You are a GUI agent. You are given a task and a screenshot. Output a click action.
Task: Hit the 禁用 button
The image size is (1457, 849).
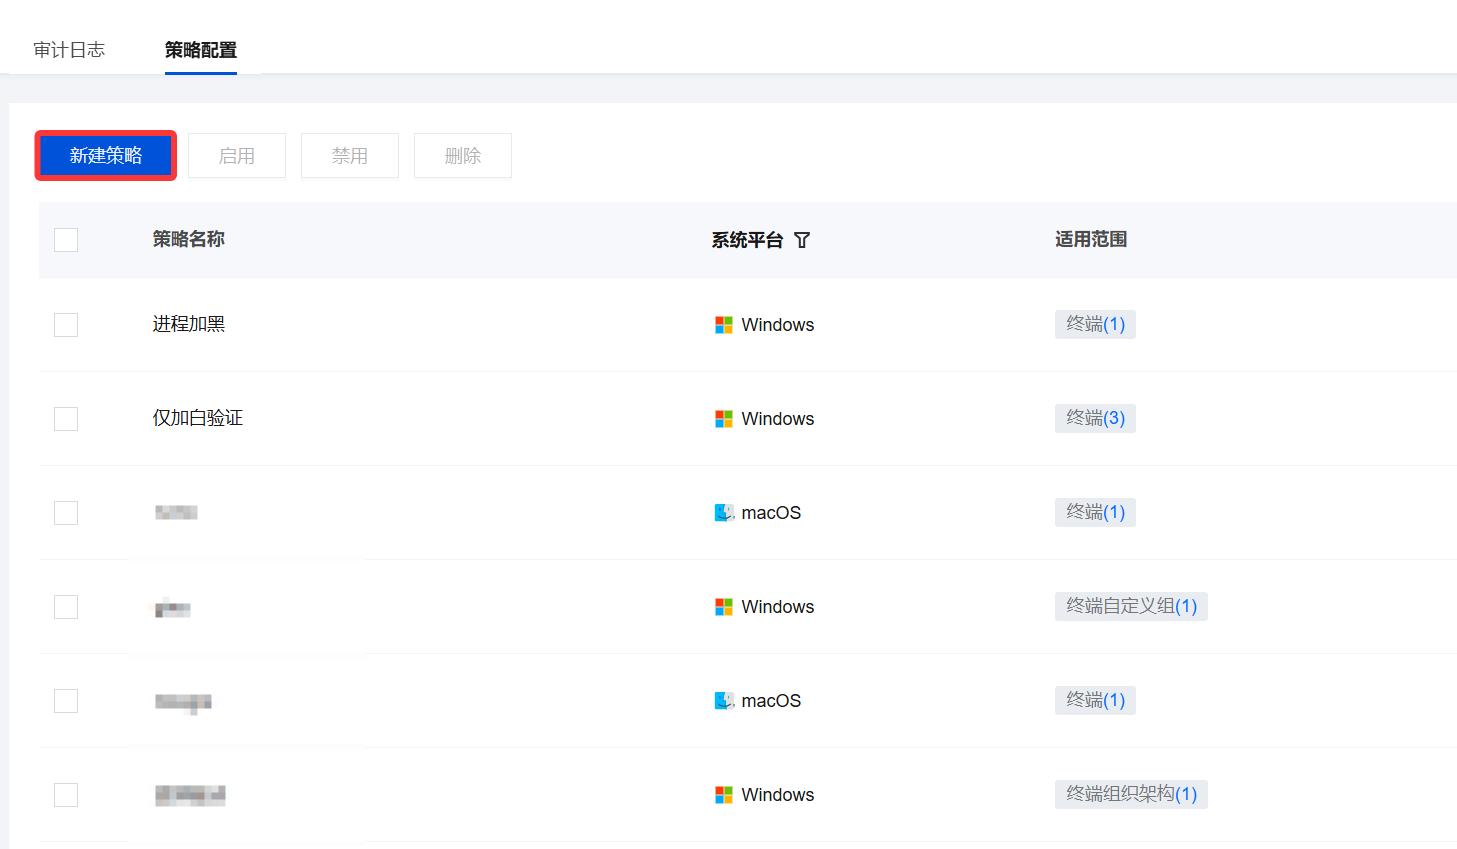pos(350,156)
